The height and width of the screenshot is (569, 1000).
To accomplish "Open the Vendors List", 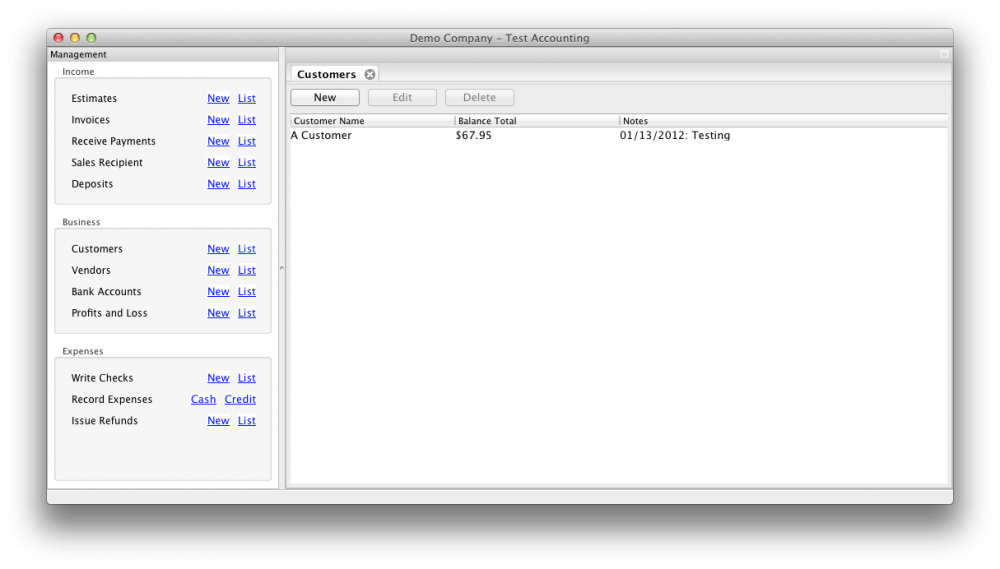I will point(247,270).
